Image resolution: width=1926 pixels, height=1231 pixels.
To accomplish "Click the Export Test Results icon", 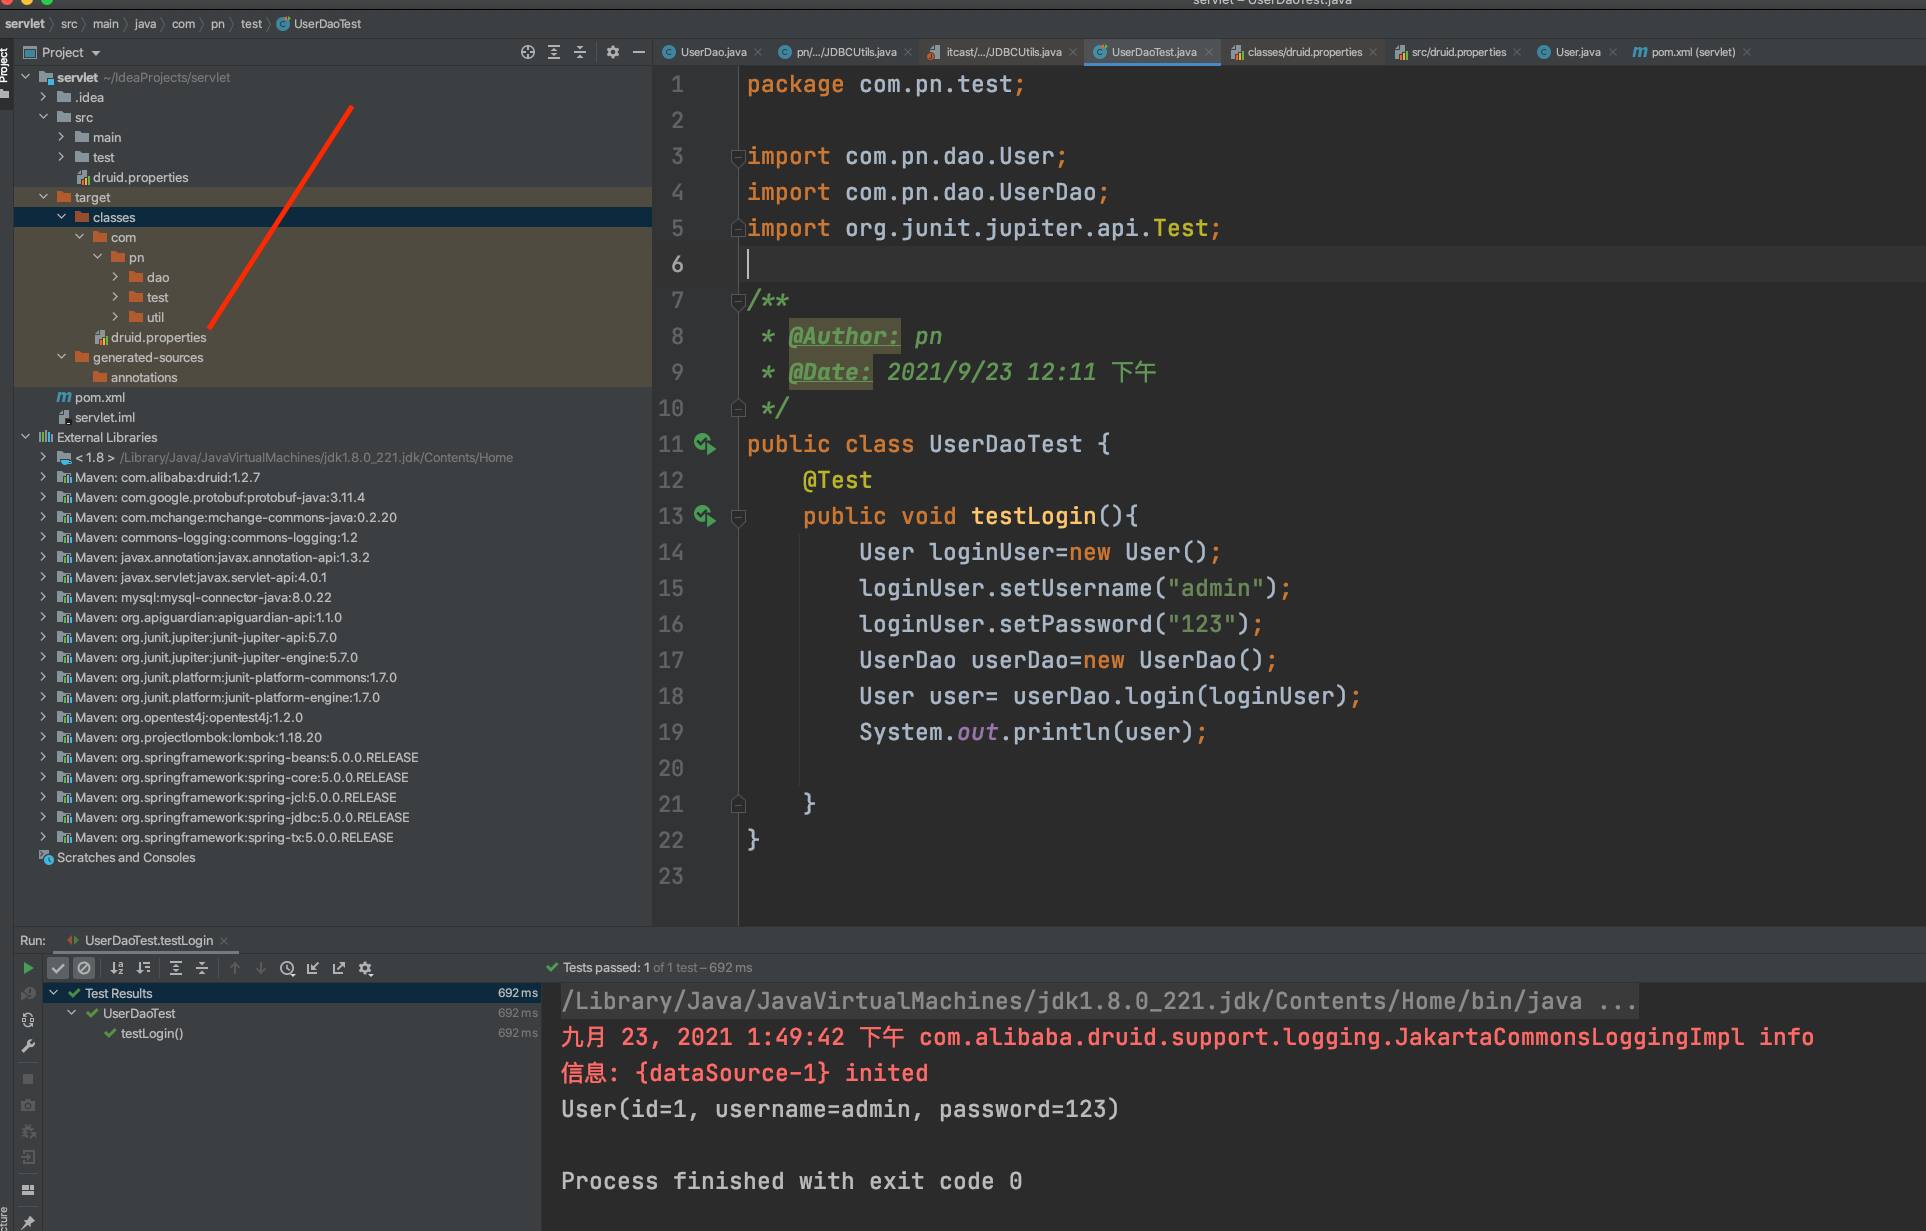I will (339, 967).
